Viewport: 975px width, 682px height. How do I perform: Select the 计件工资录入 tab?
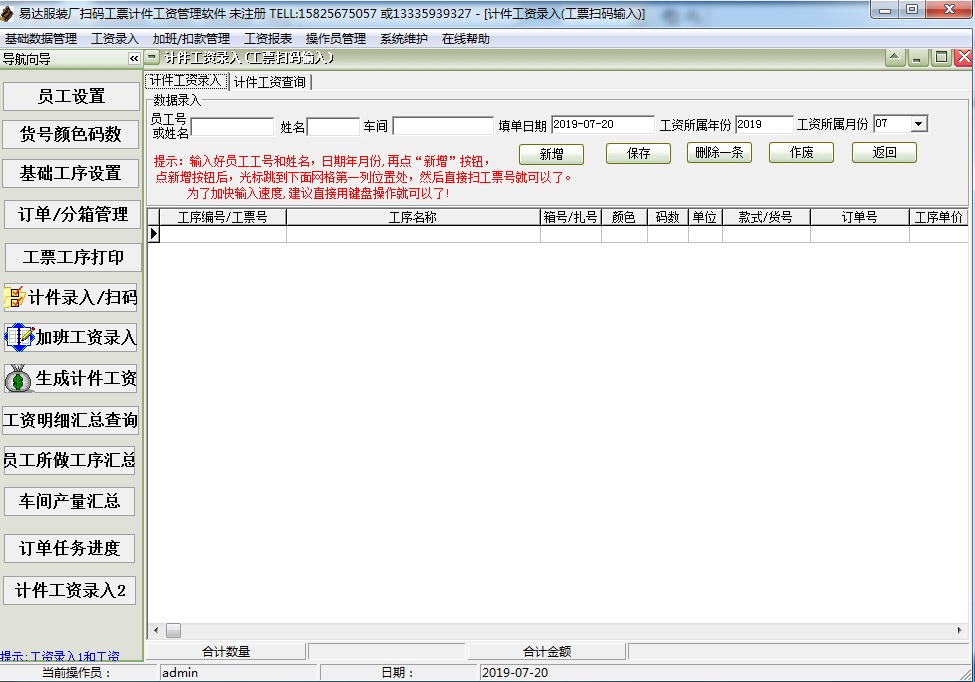pos(186,81)
